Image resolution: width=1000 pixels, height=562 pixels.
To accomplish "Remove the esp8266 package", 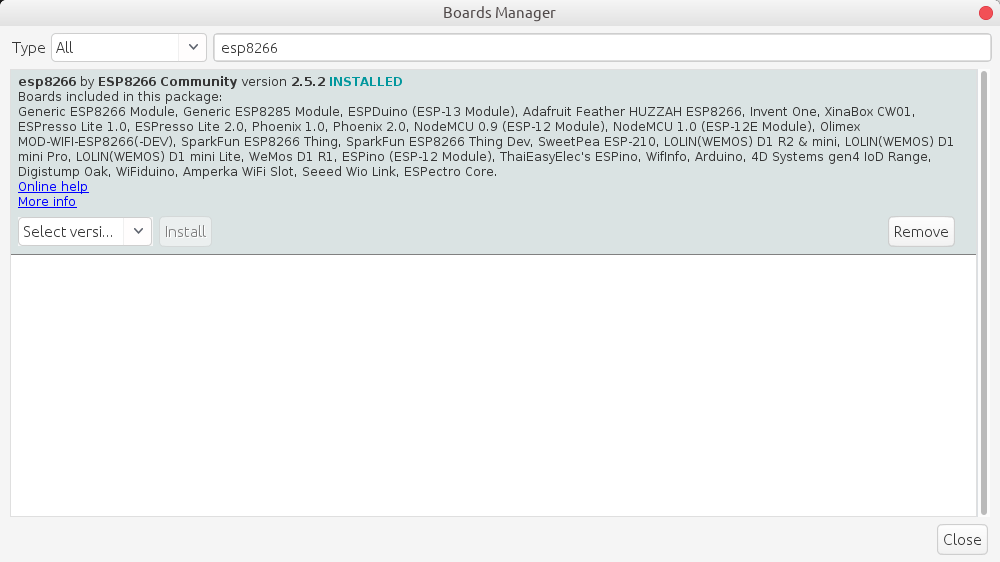I will coord(921,232).
